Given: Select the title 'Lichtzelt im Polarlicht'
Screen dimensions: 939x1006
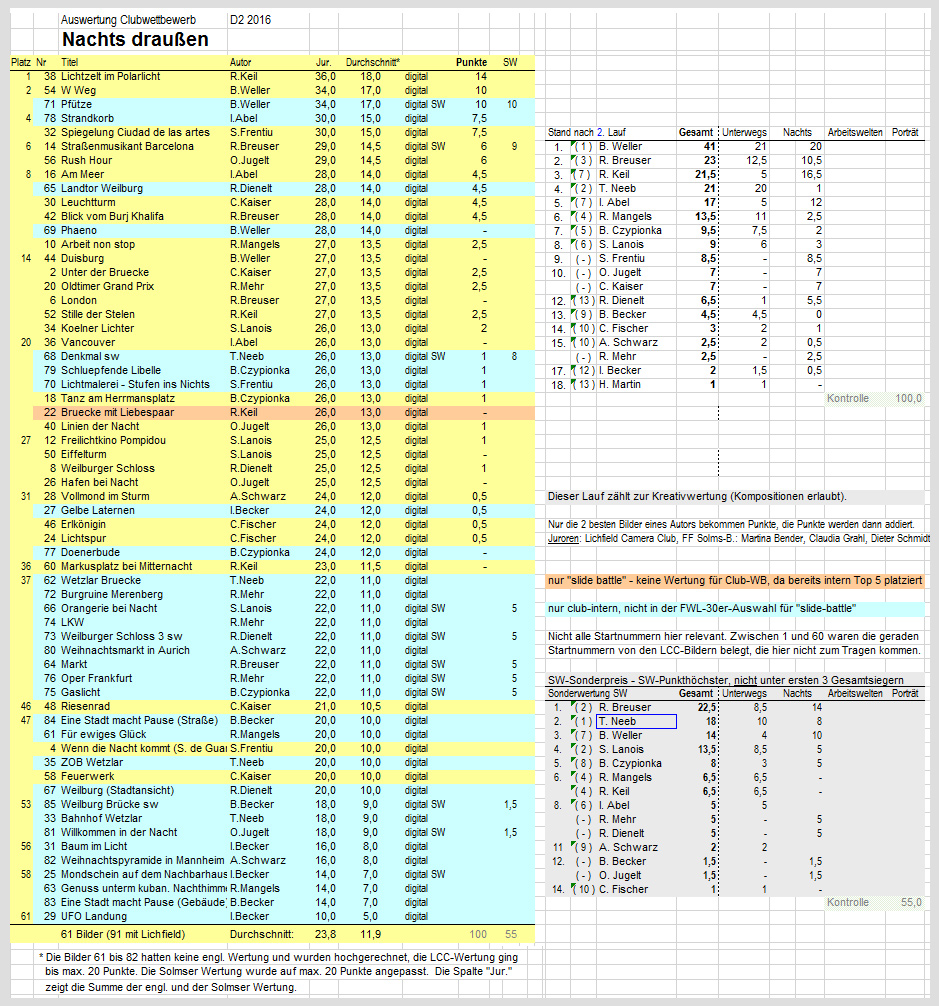Looking at the screenshot, I should (x=110, y=76).
